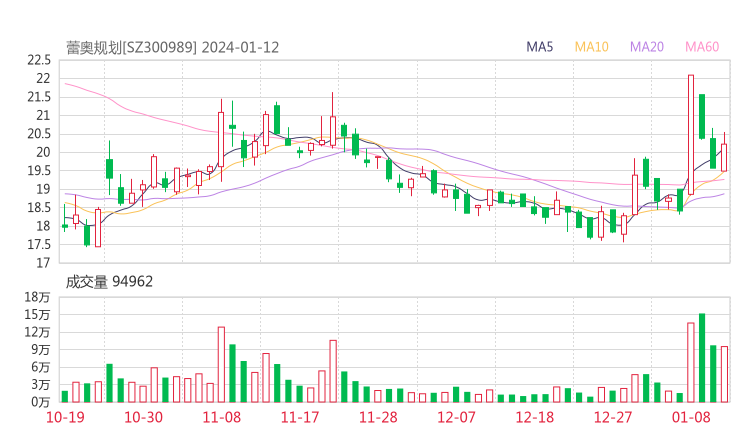Click the MA5 legend label
Screen dimensions: 740x440
click(539, 47)
